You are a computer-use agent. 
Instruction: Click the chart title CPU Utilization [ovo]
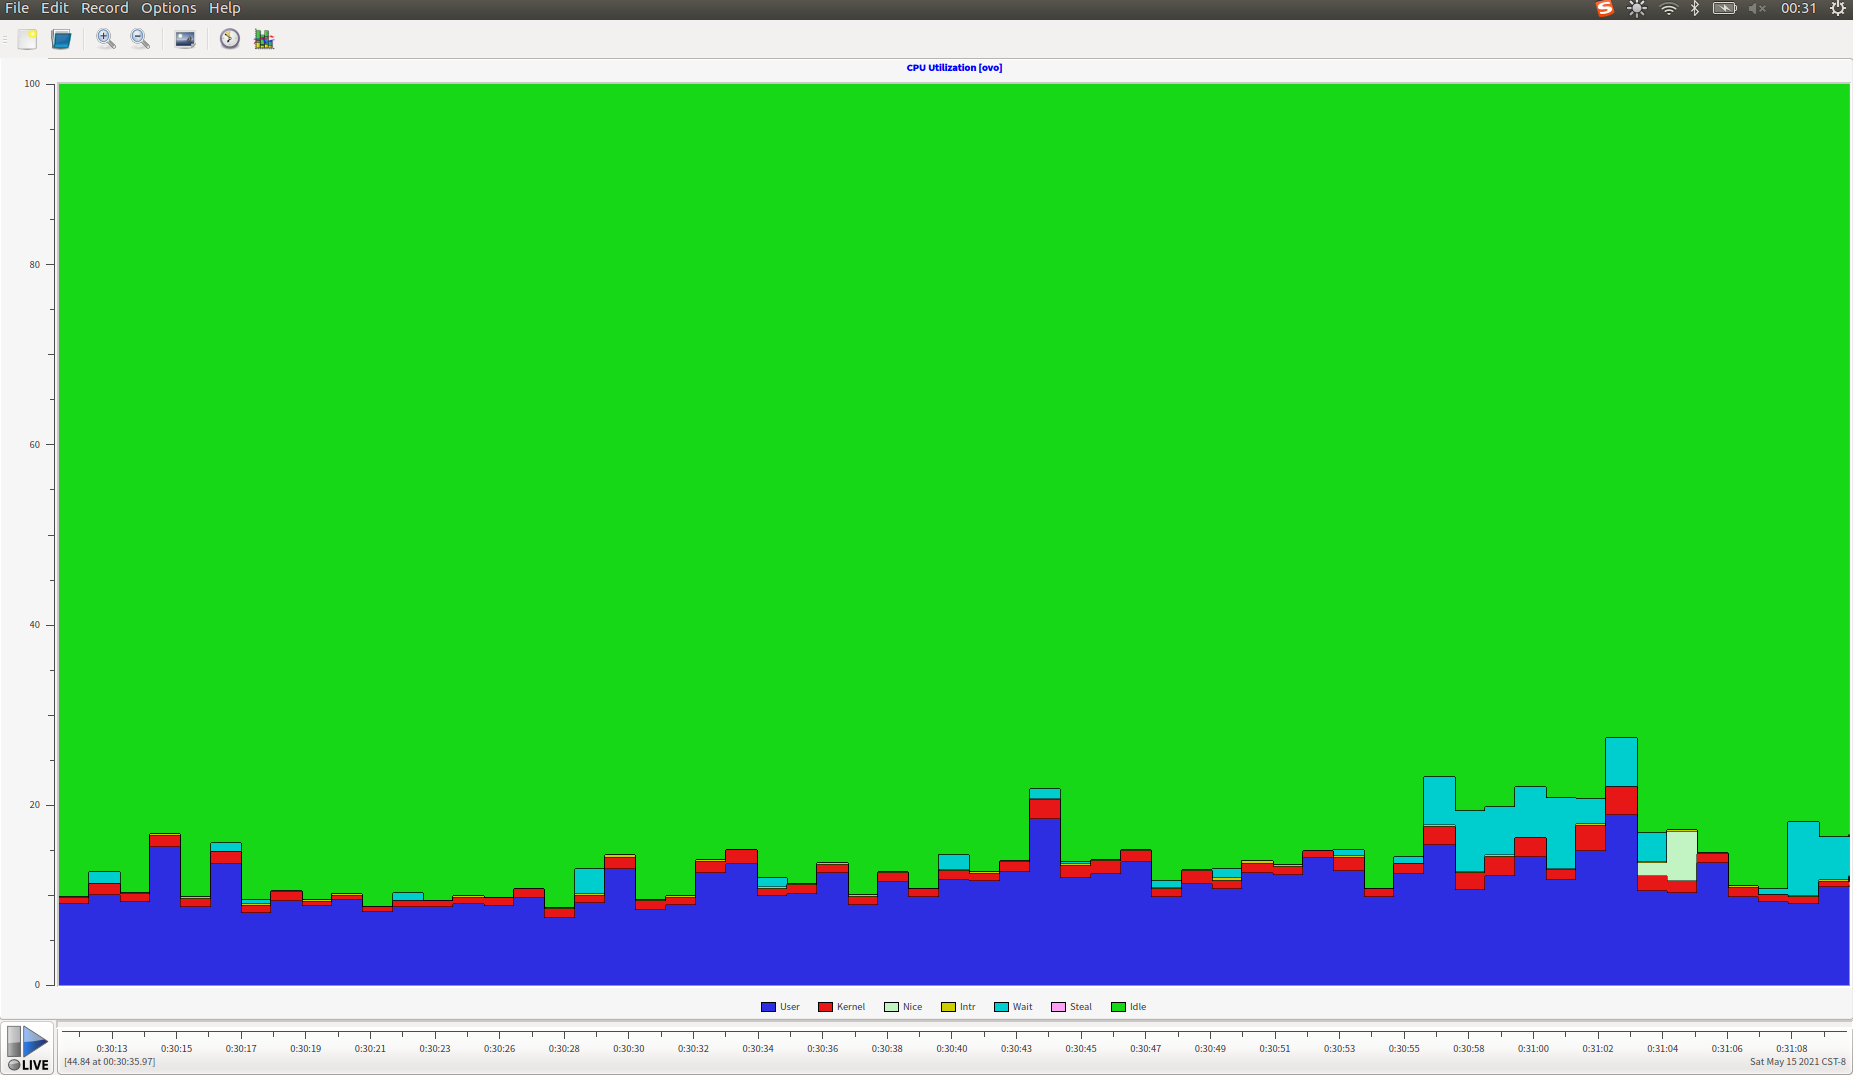click(x=954, y=68)
